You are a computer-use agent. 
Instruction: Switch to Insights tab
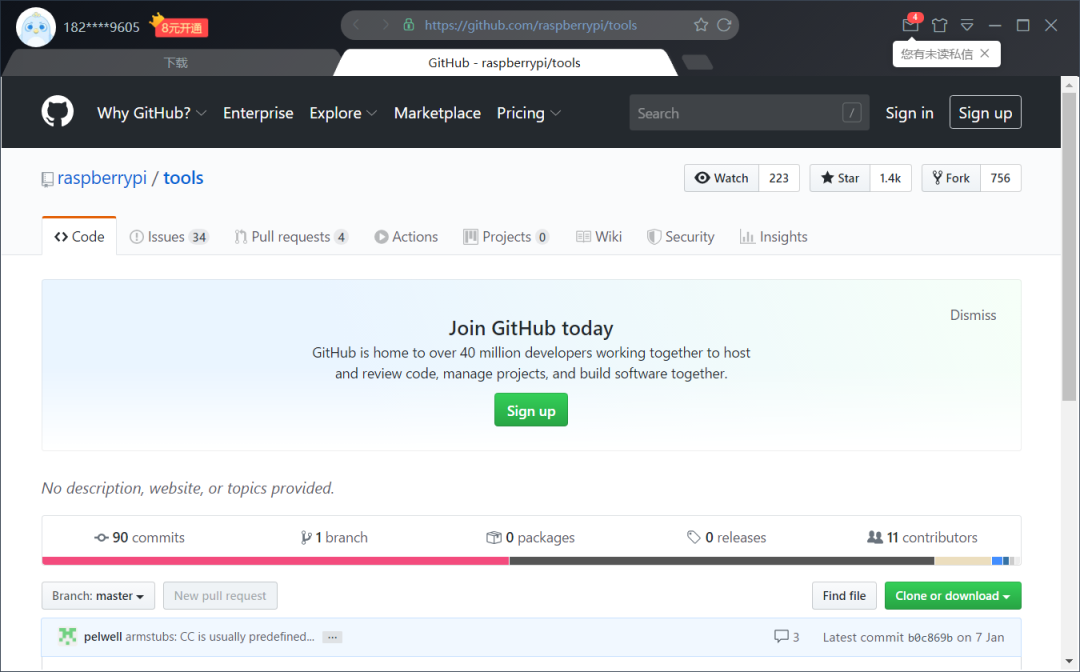[773, 237]
